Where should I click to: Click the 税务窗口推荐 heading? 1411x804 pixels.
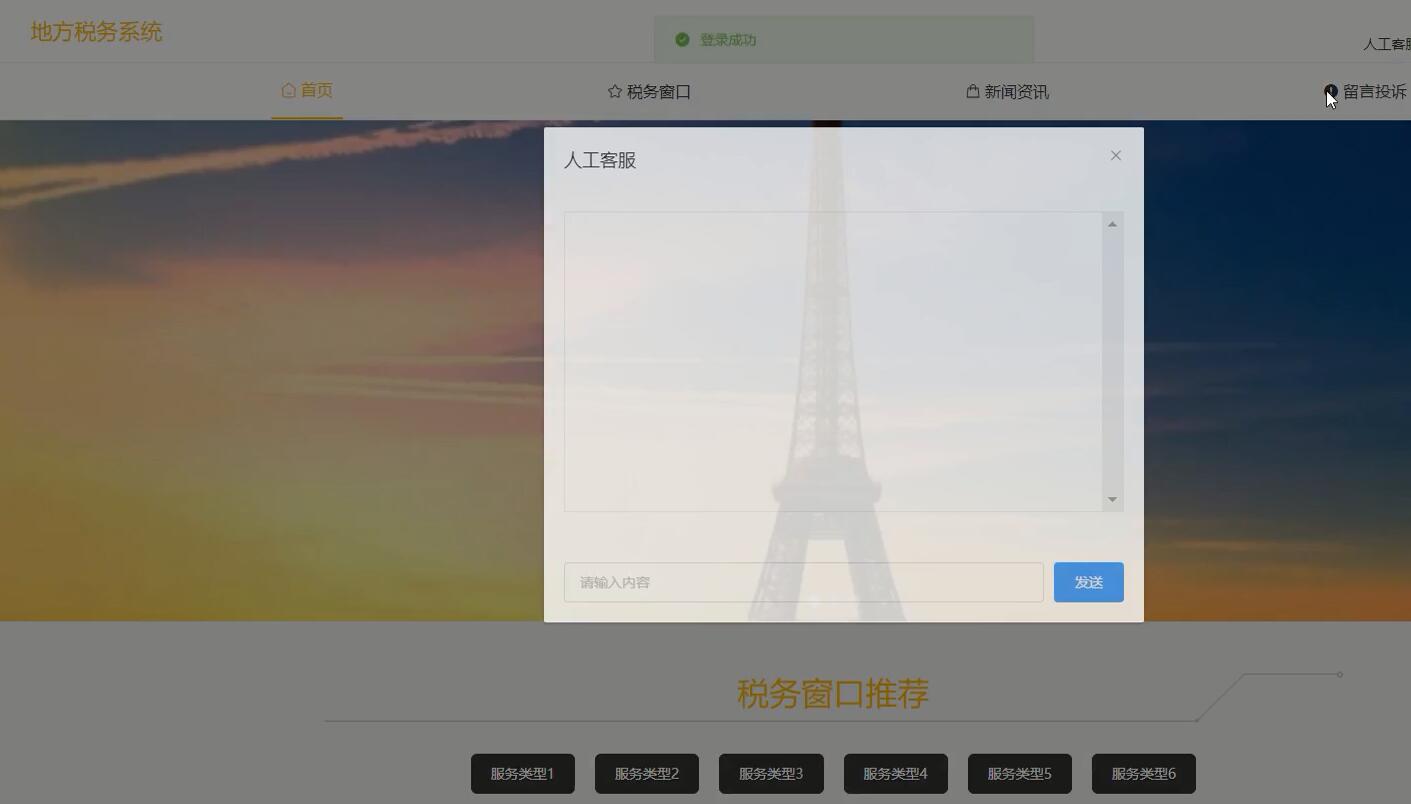click(x=833, y=693)
